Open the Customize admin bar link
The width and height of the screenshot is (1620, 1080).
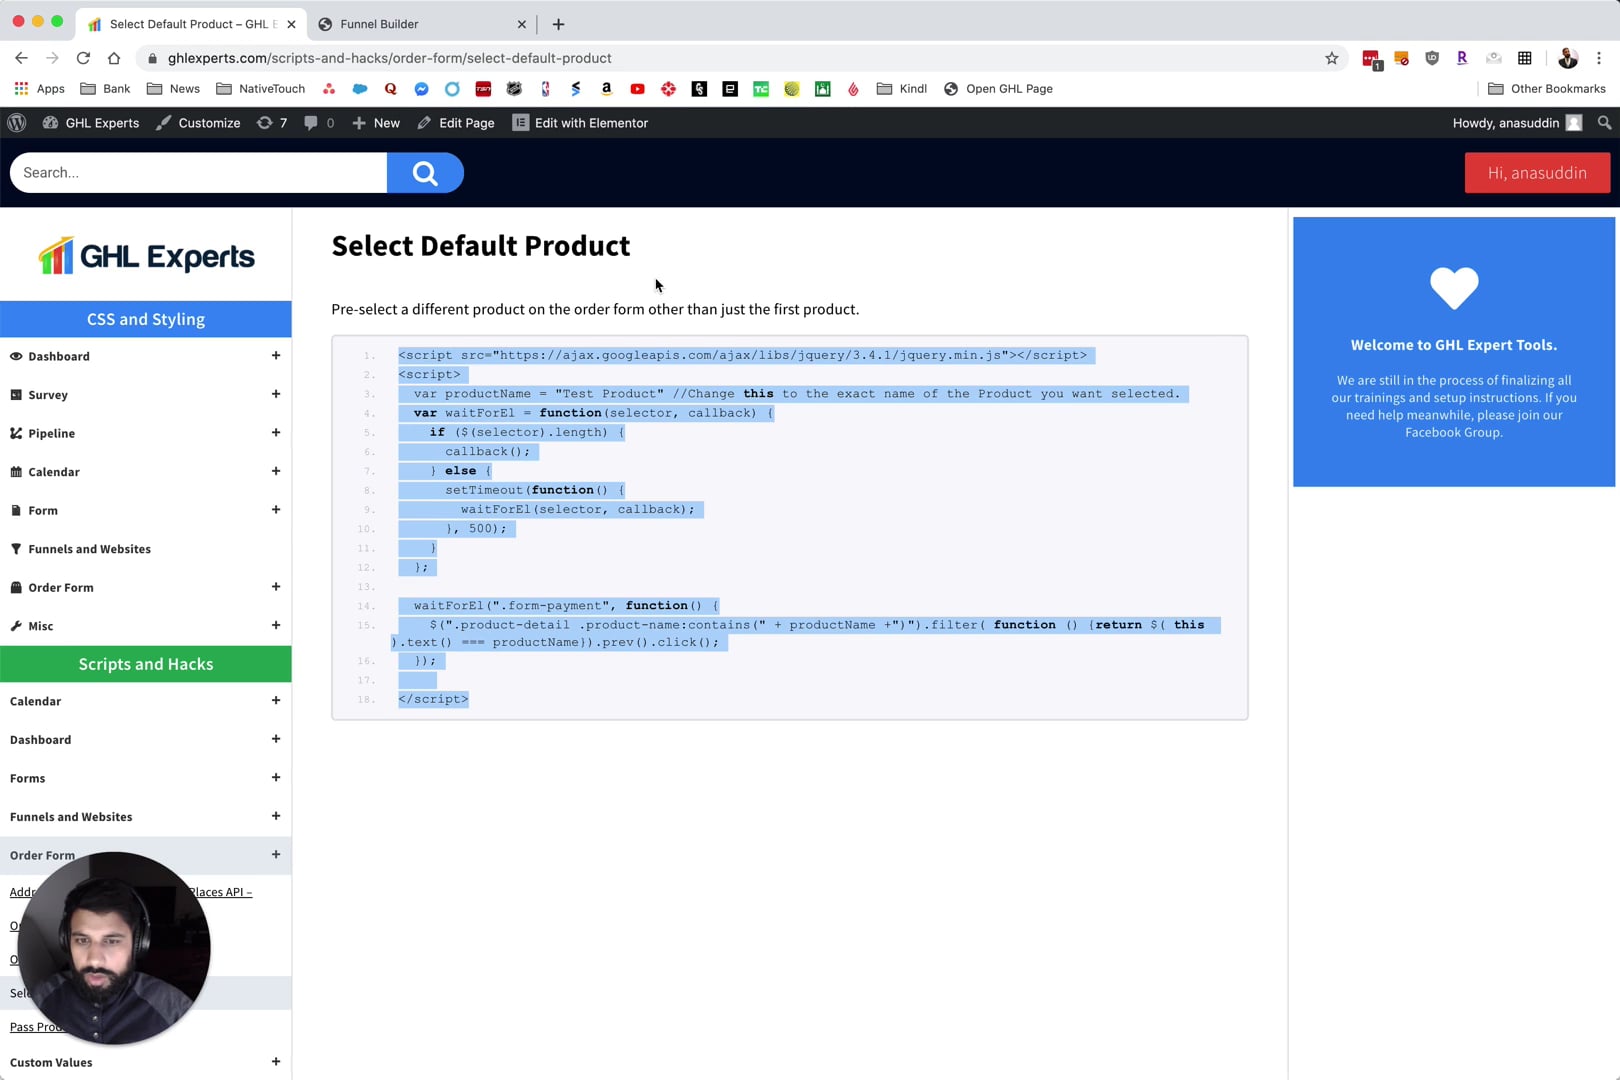(x=198, y=123)
